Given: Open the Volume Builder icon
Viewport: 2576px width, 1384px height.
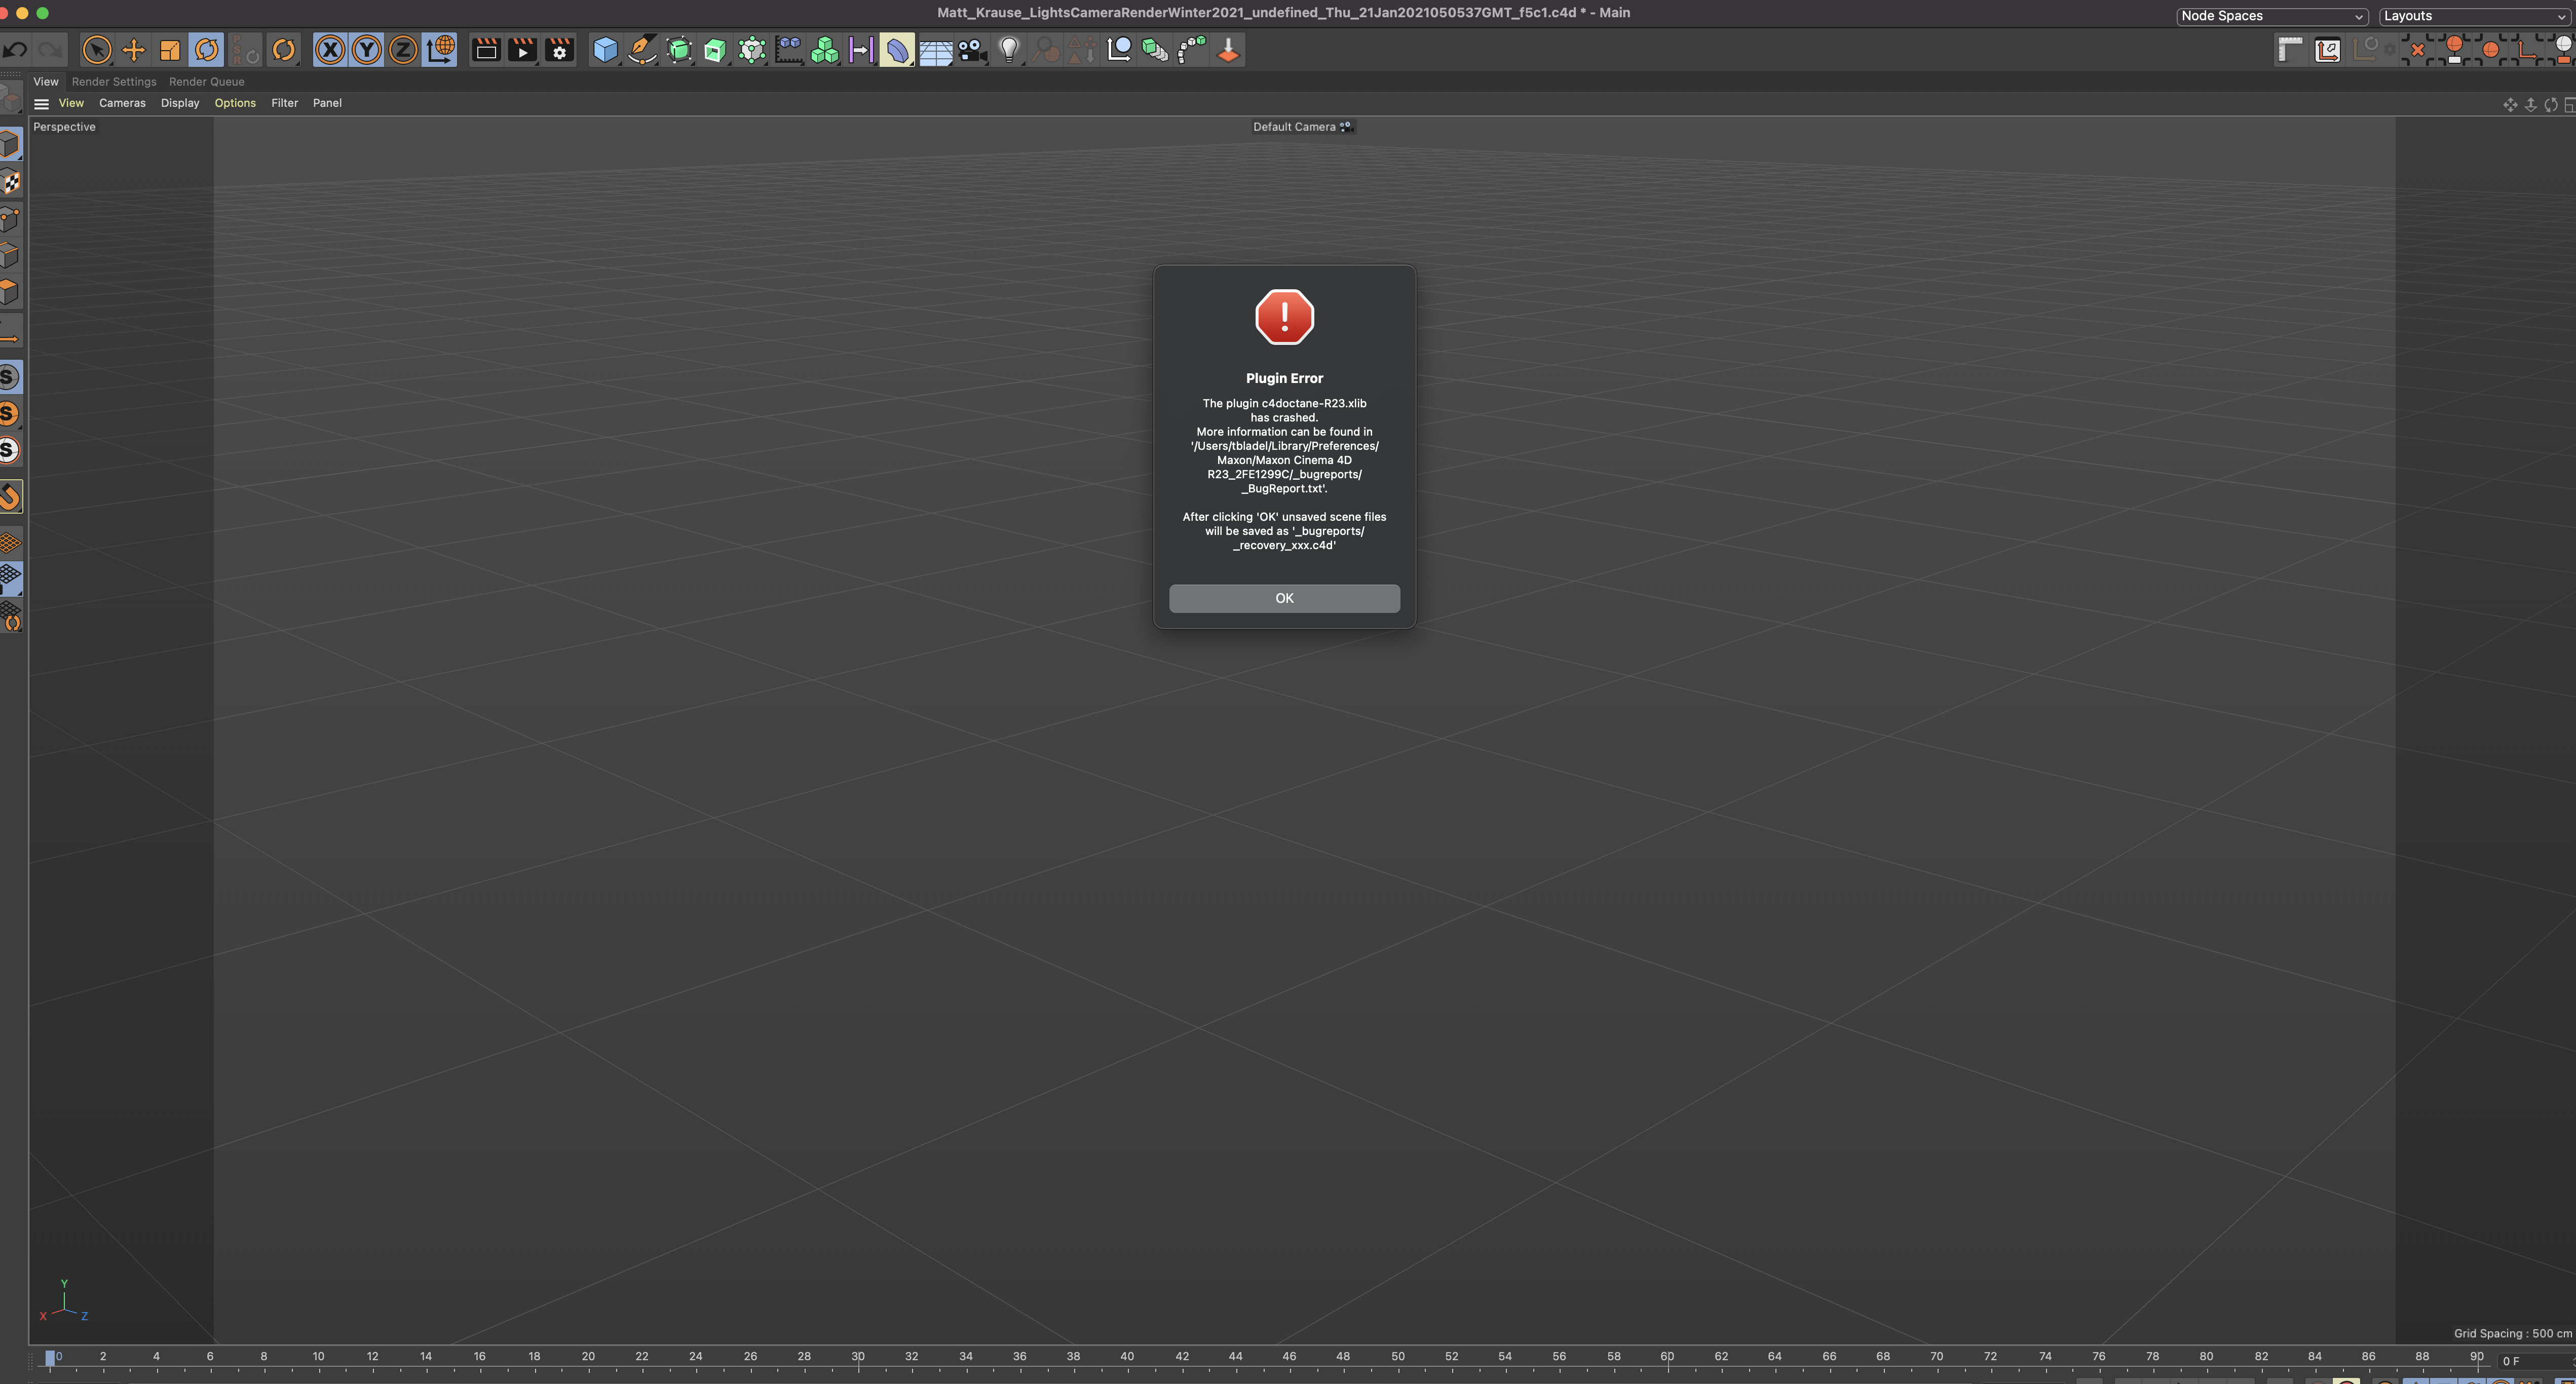Looking at the screenshot, I should click(x=789, y=50).
